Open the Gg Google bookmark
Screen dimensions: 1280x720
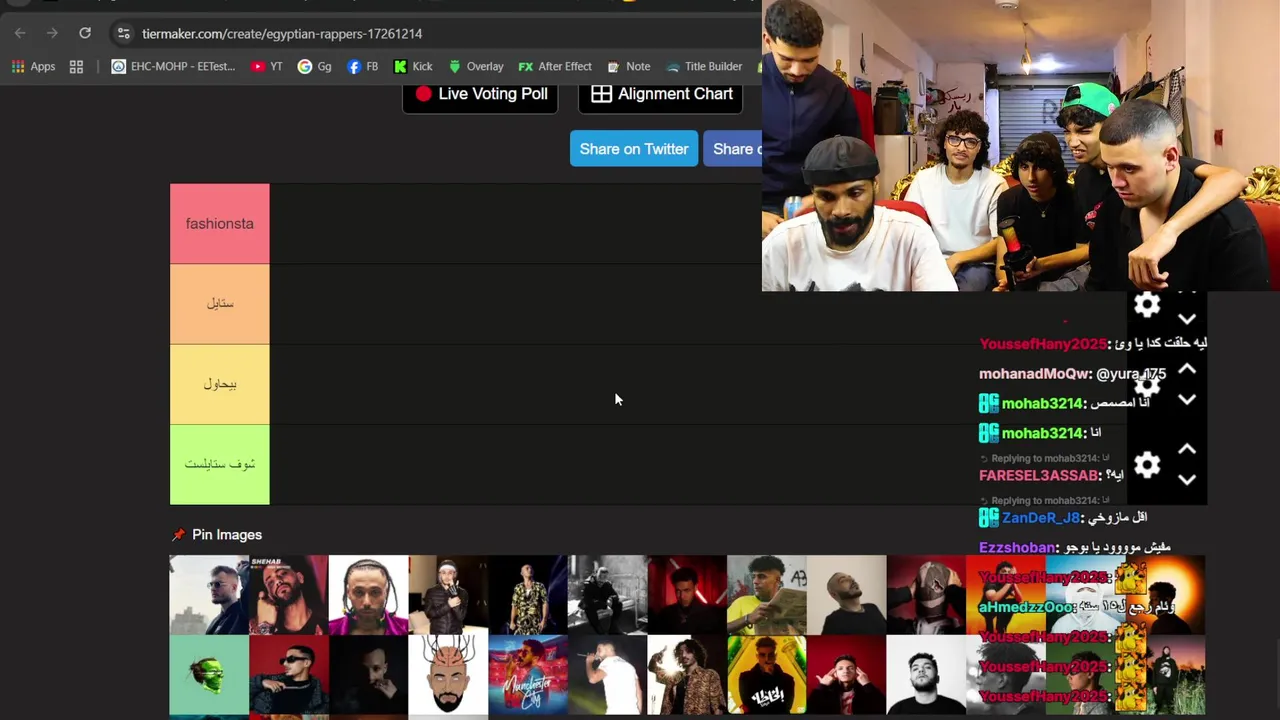(314, 66)
